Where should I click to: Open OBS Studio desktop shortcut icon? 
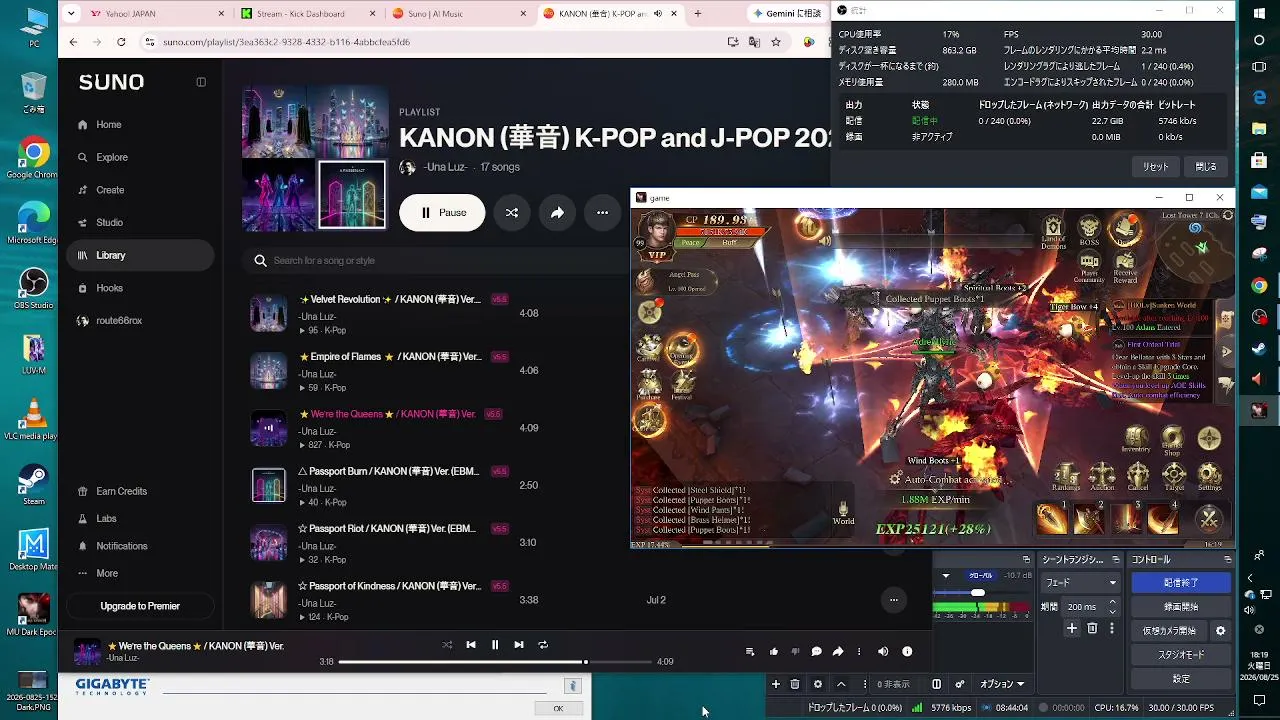point(34,288)
